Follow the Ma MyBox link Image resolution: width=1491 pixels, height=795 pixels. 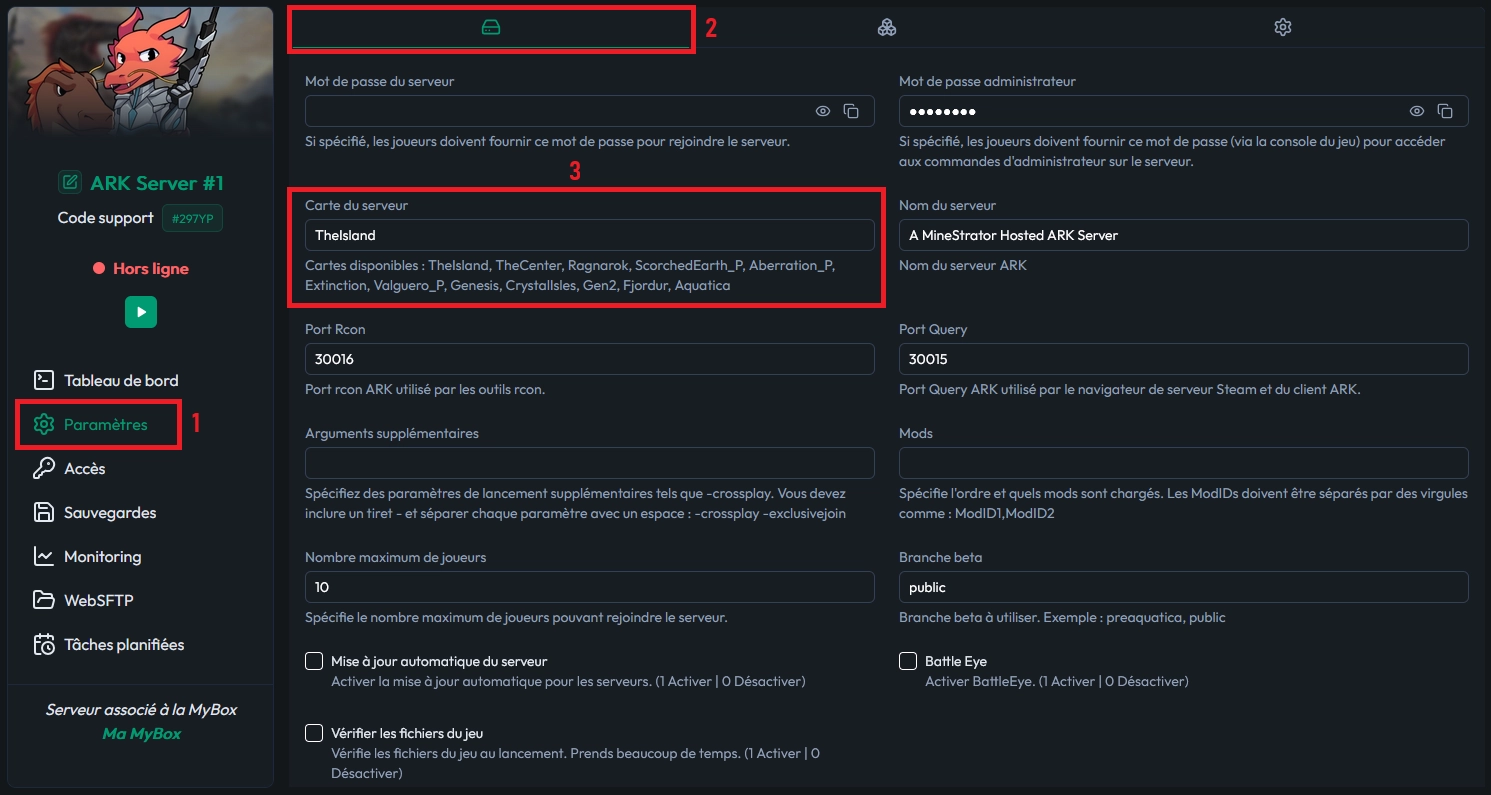[x=140, y=733]
